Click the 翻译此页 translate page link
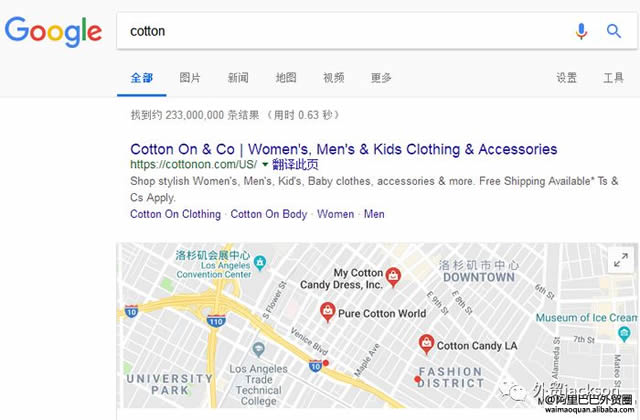 coord(295,164)
